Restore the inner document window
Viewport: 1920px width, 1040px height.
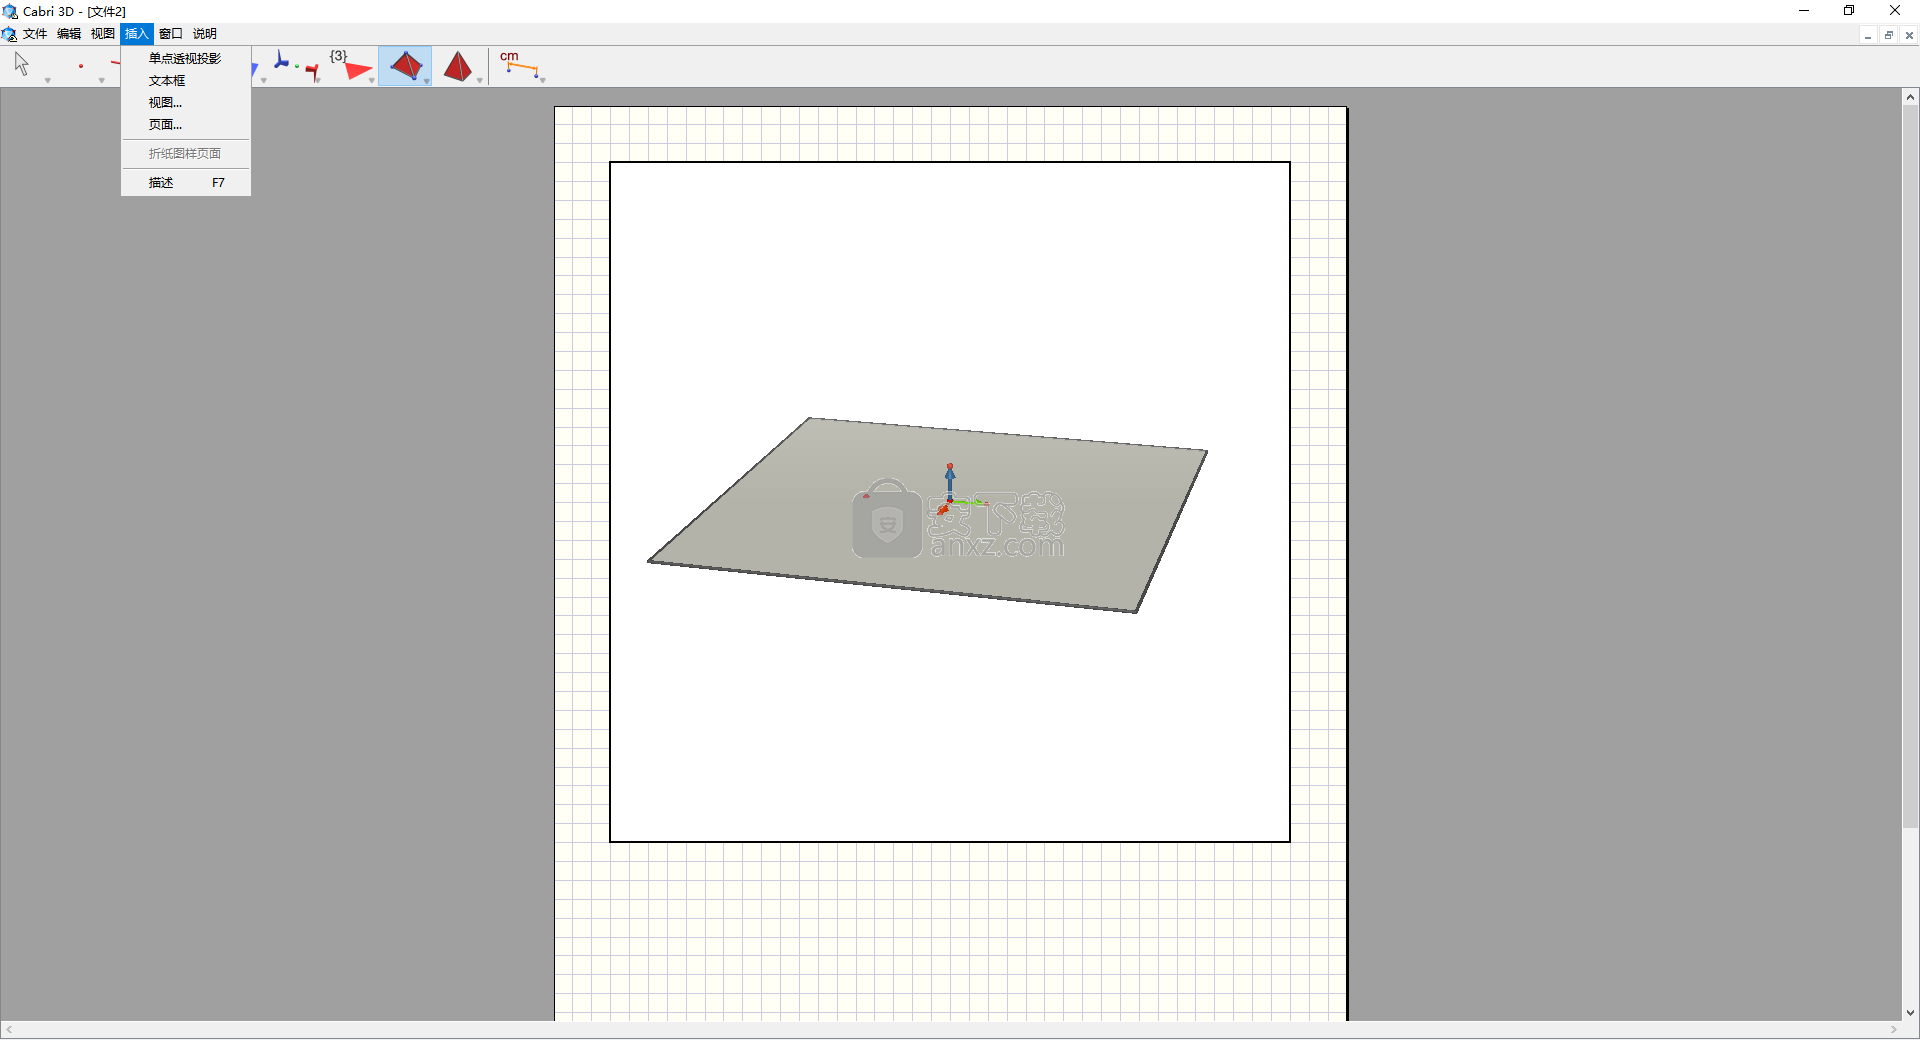click(x=1889, y=35)
